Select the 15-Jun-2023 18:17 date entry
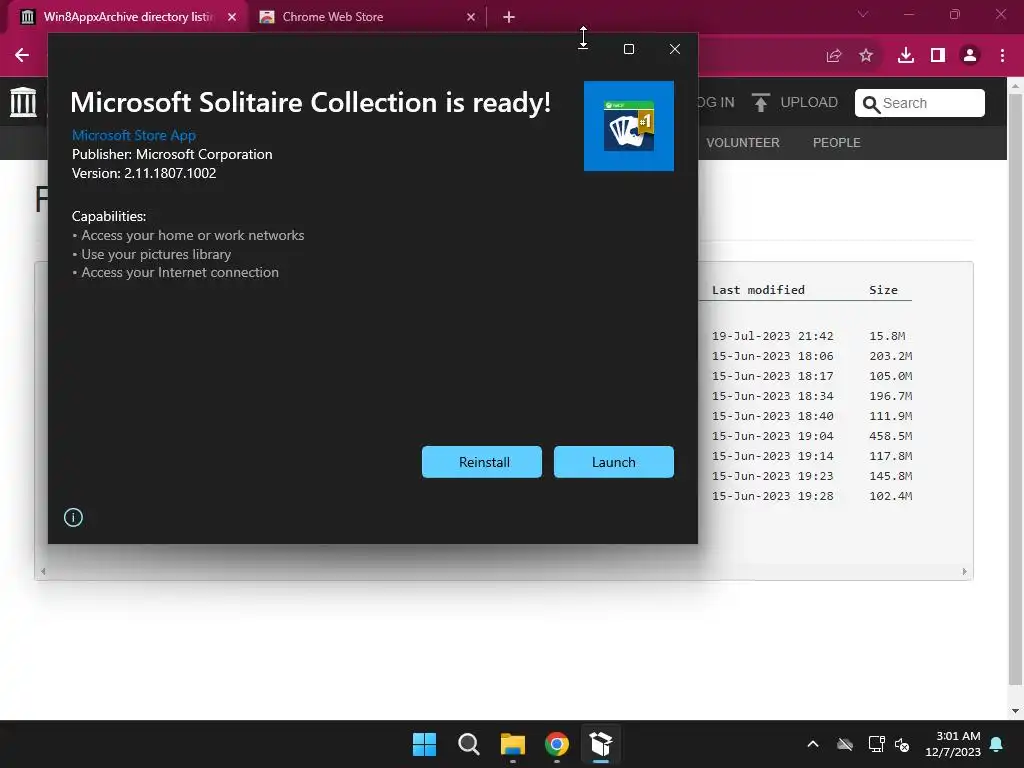The image size is (1024, 768). (x=773, y=376)
